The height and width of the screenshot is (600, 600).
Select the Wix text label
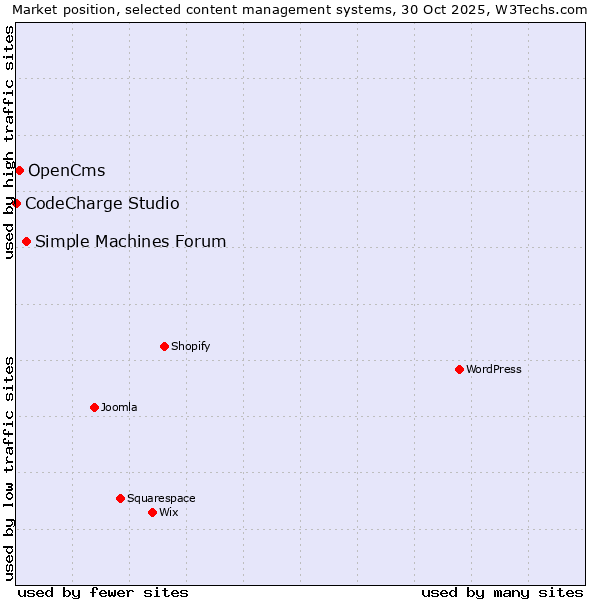pos(168,513)
